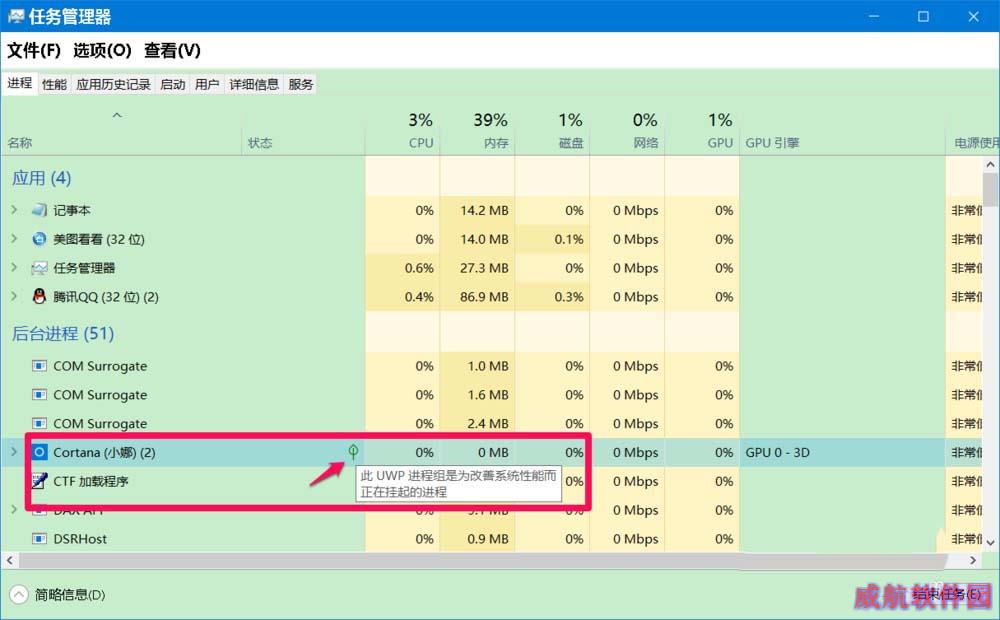Click the DSRHost process icon

pyautogui.click(x=40, y=539)
